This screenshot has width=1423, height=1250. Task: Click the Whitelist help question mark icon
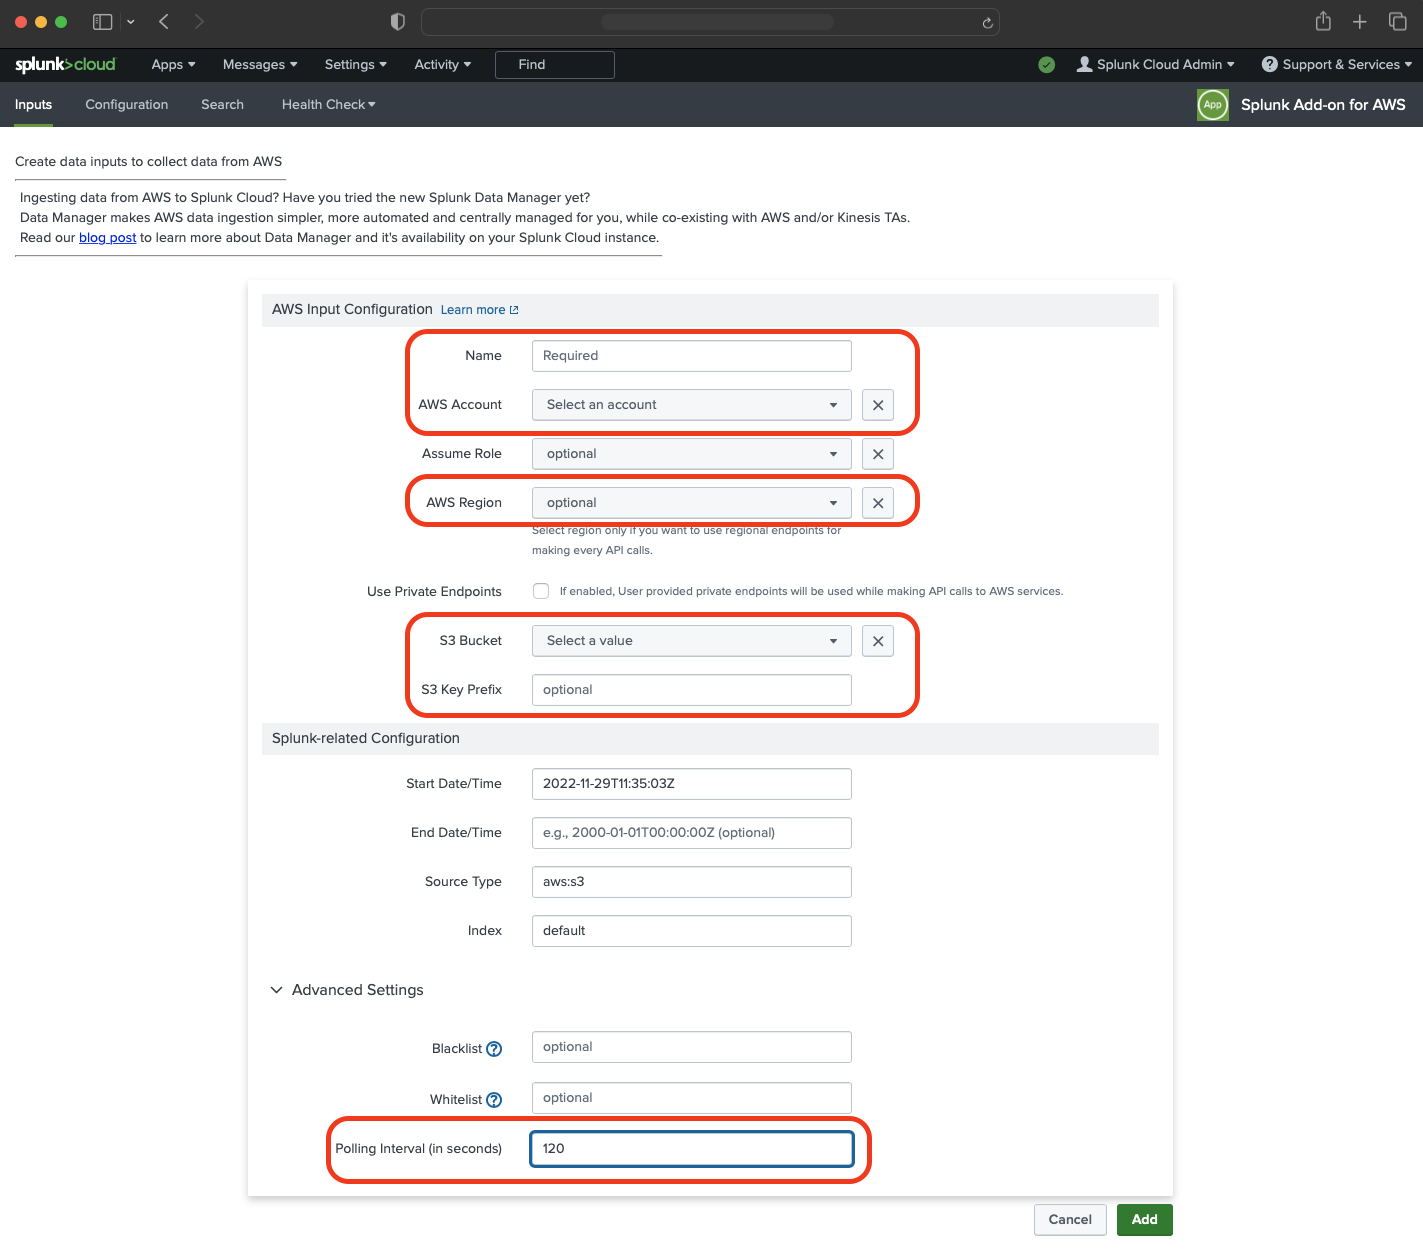494,1100
